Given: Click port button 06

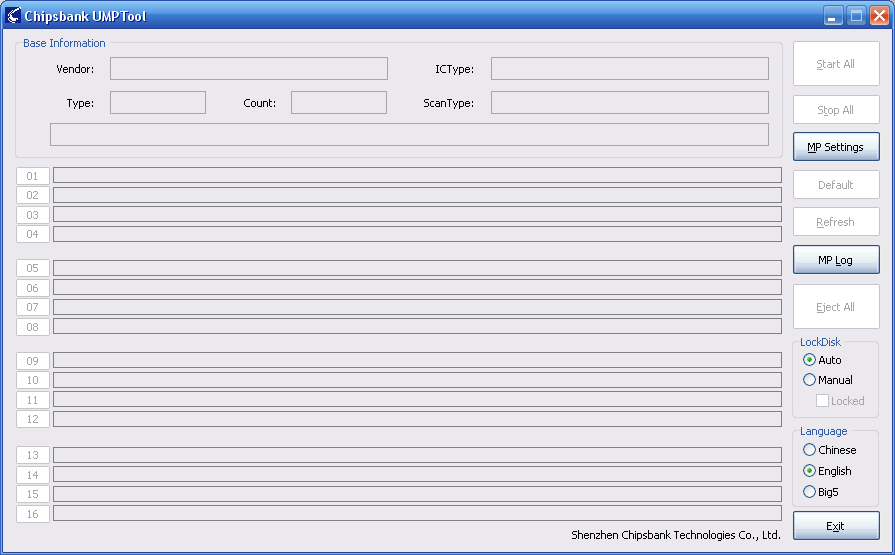Looking at the screenshot, I should tap(33, 288).
